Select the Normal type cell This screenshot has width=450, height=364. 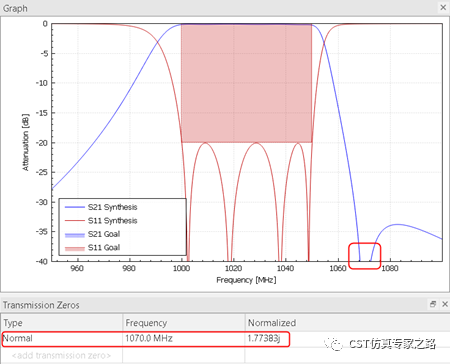[62, 339]
